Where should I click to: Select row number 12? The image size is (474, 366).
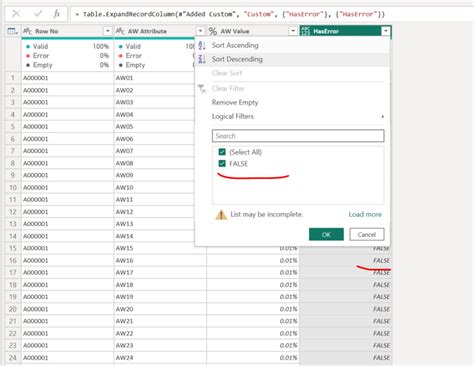point(13,212)
